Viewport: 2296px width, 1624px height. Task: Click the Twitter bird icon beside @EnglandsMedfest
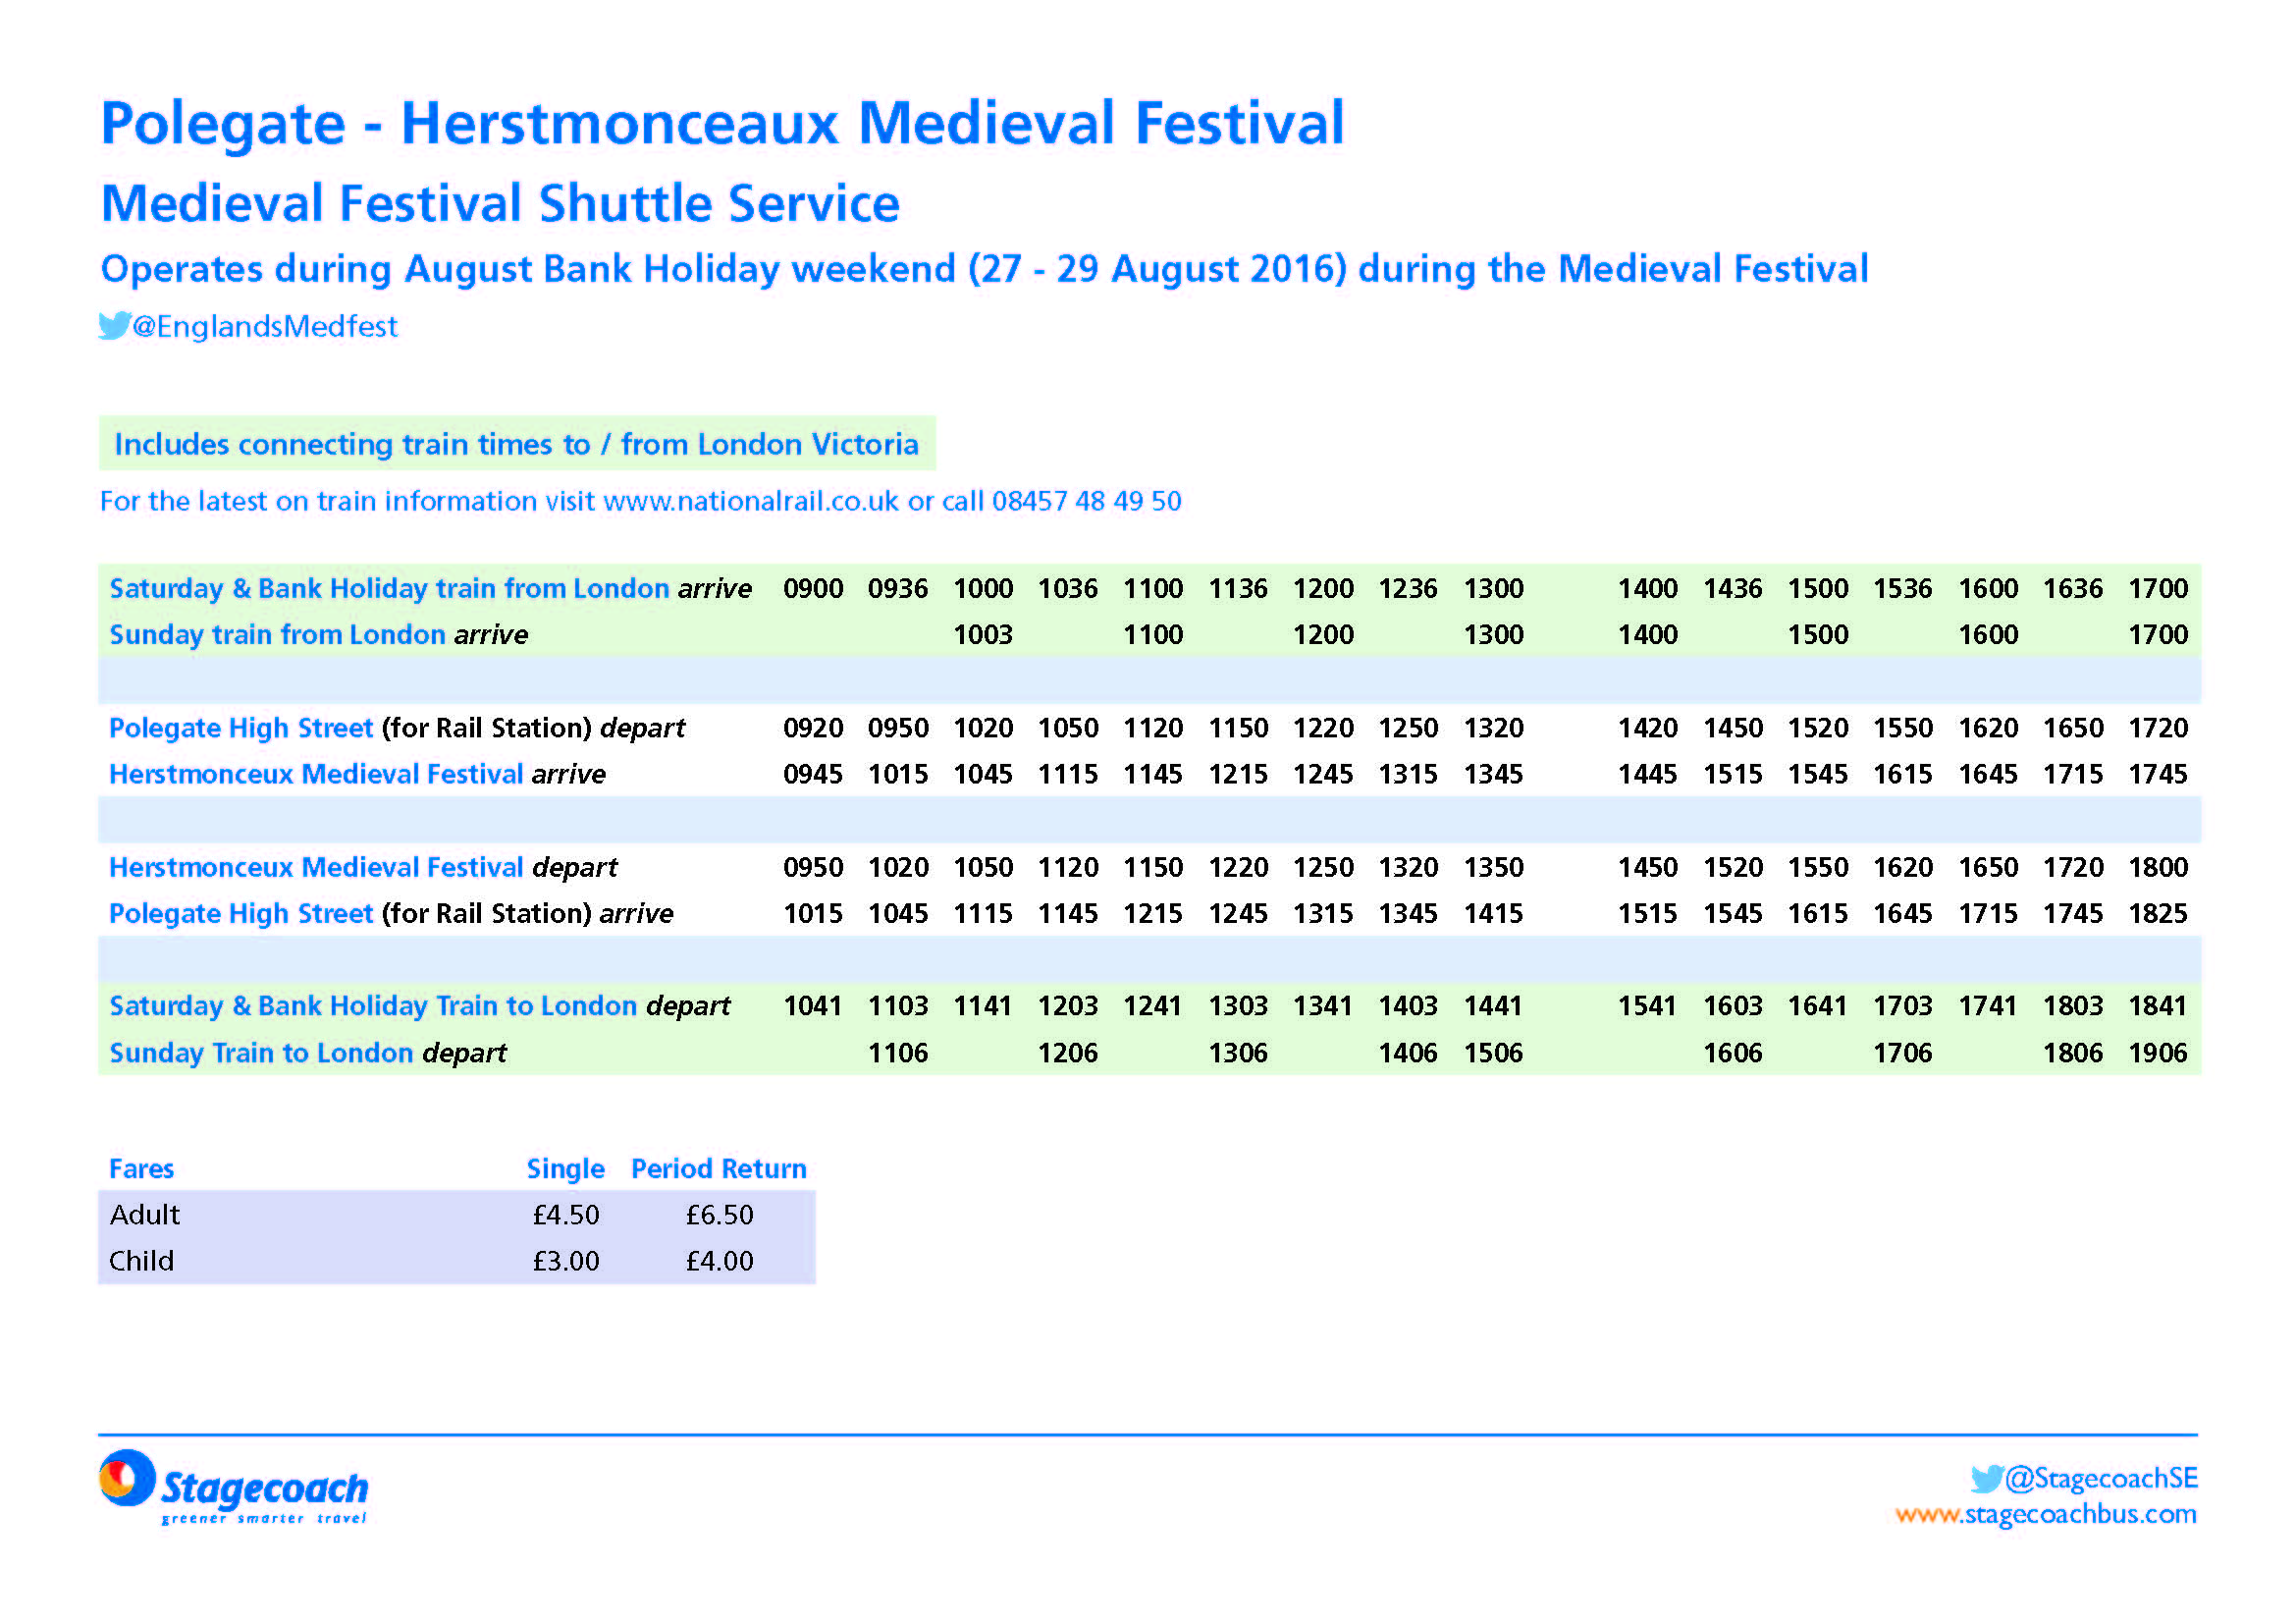coord(114,326)
